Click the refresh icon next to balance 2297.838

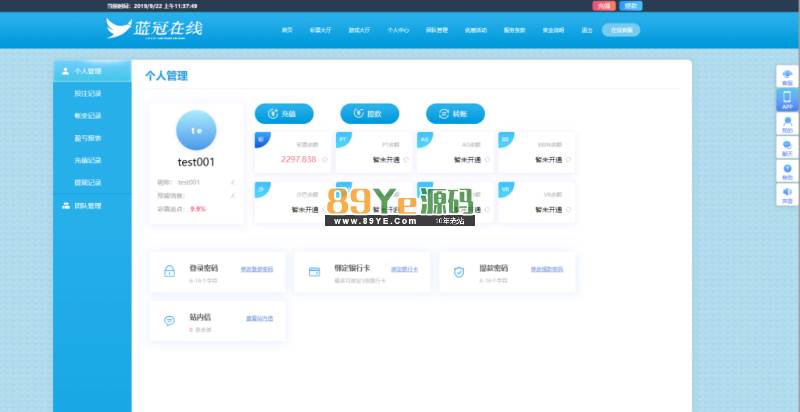pos(324,159)
